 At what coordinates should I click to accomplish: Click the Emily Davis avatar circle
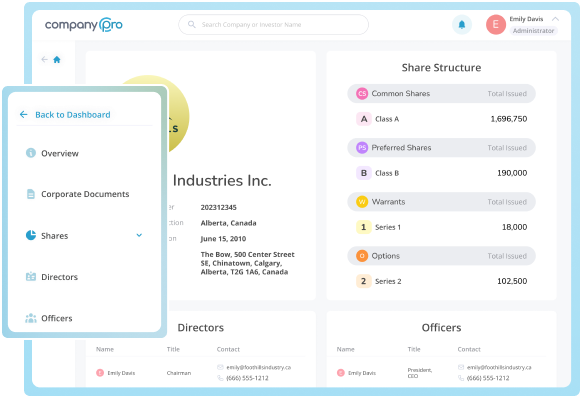coord(496,25)
